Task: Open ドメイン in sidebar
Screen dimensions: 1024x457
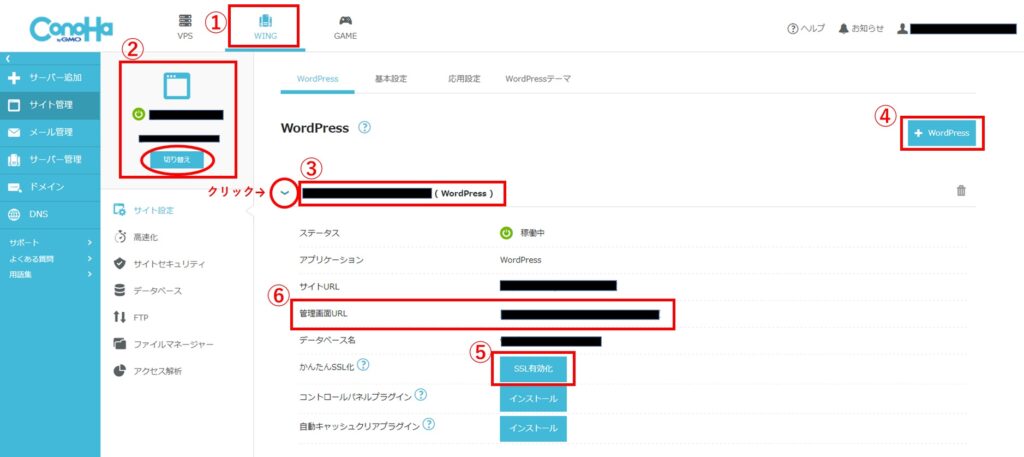Action: (x=50, y=187)
